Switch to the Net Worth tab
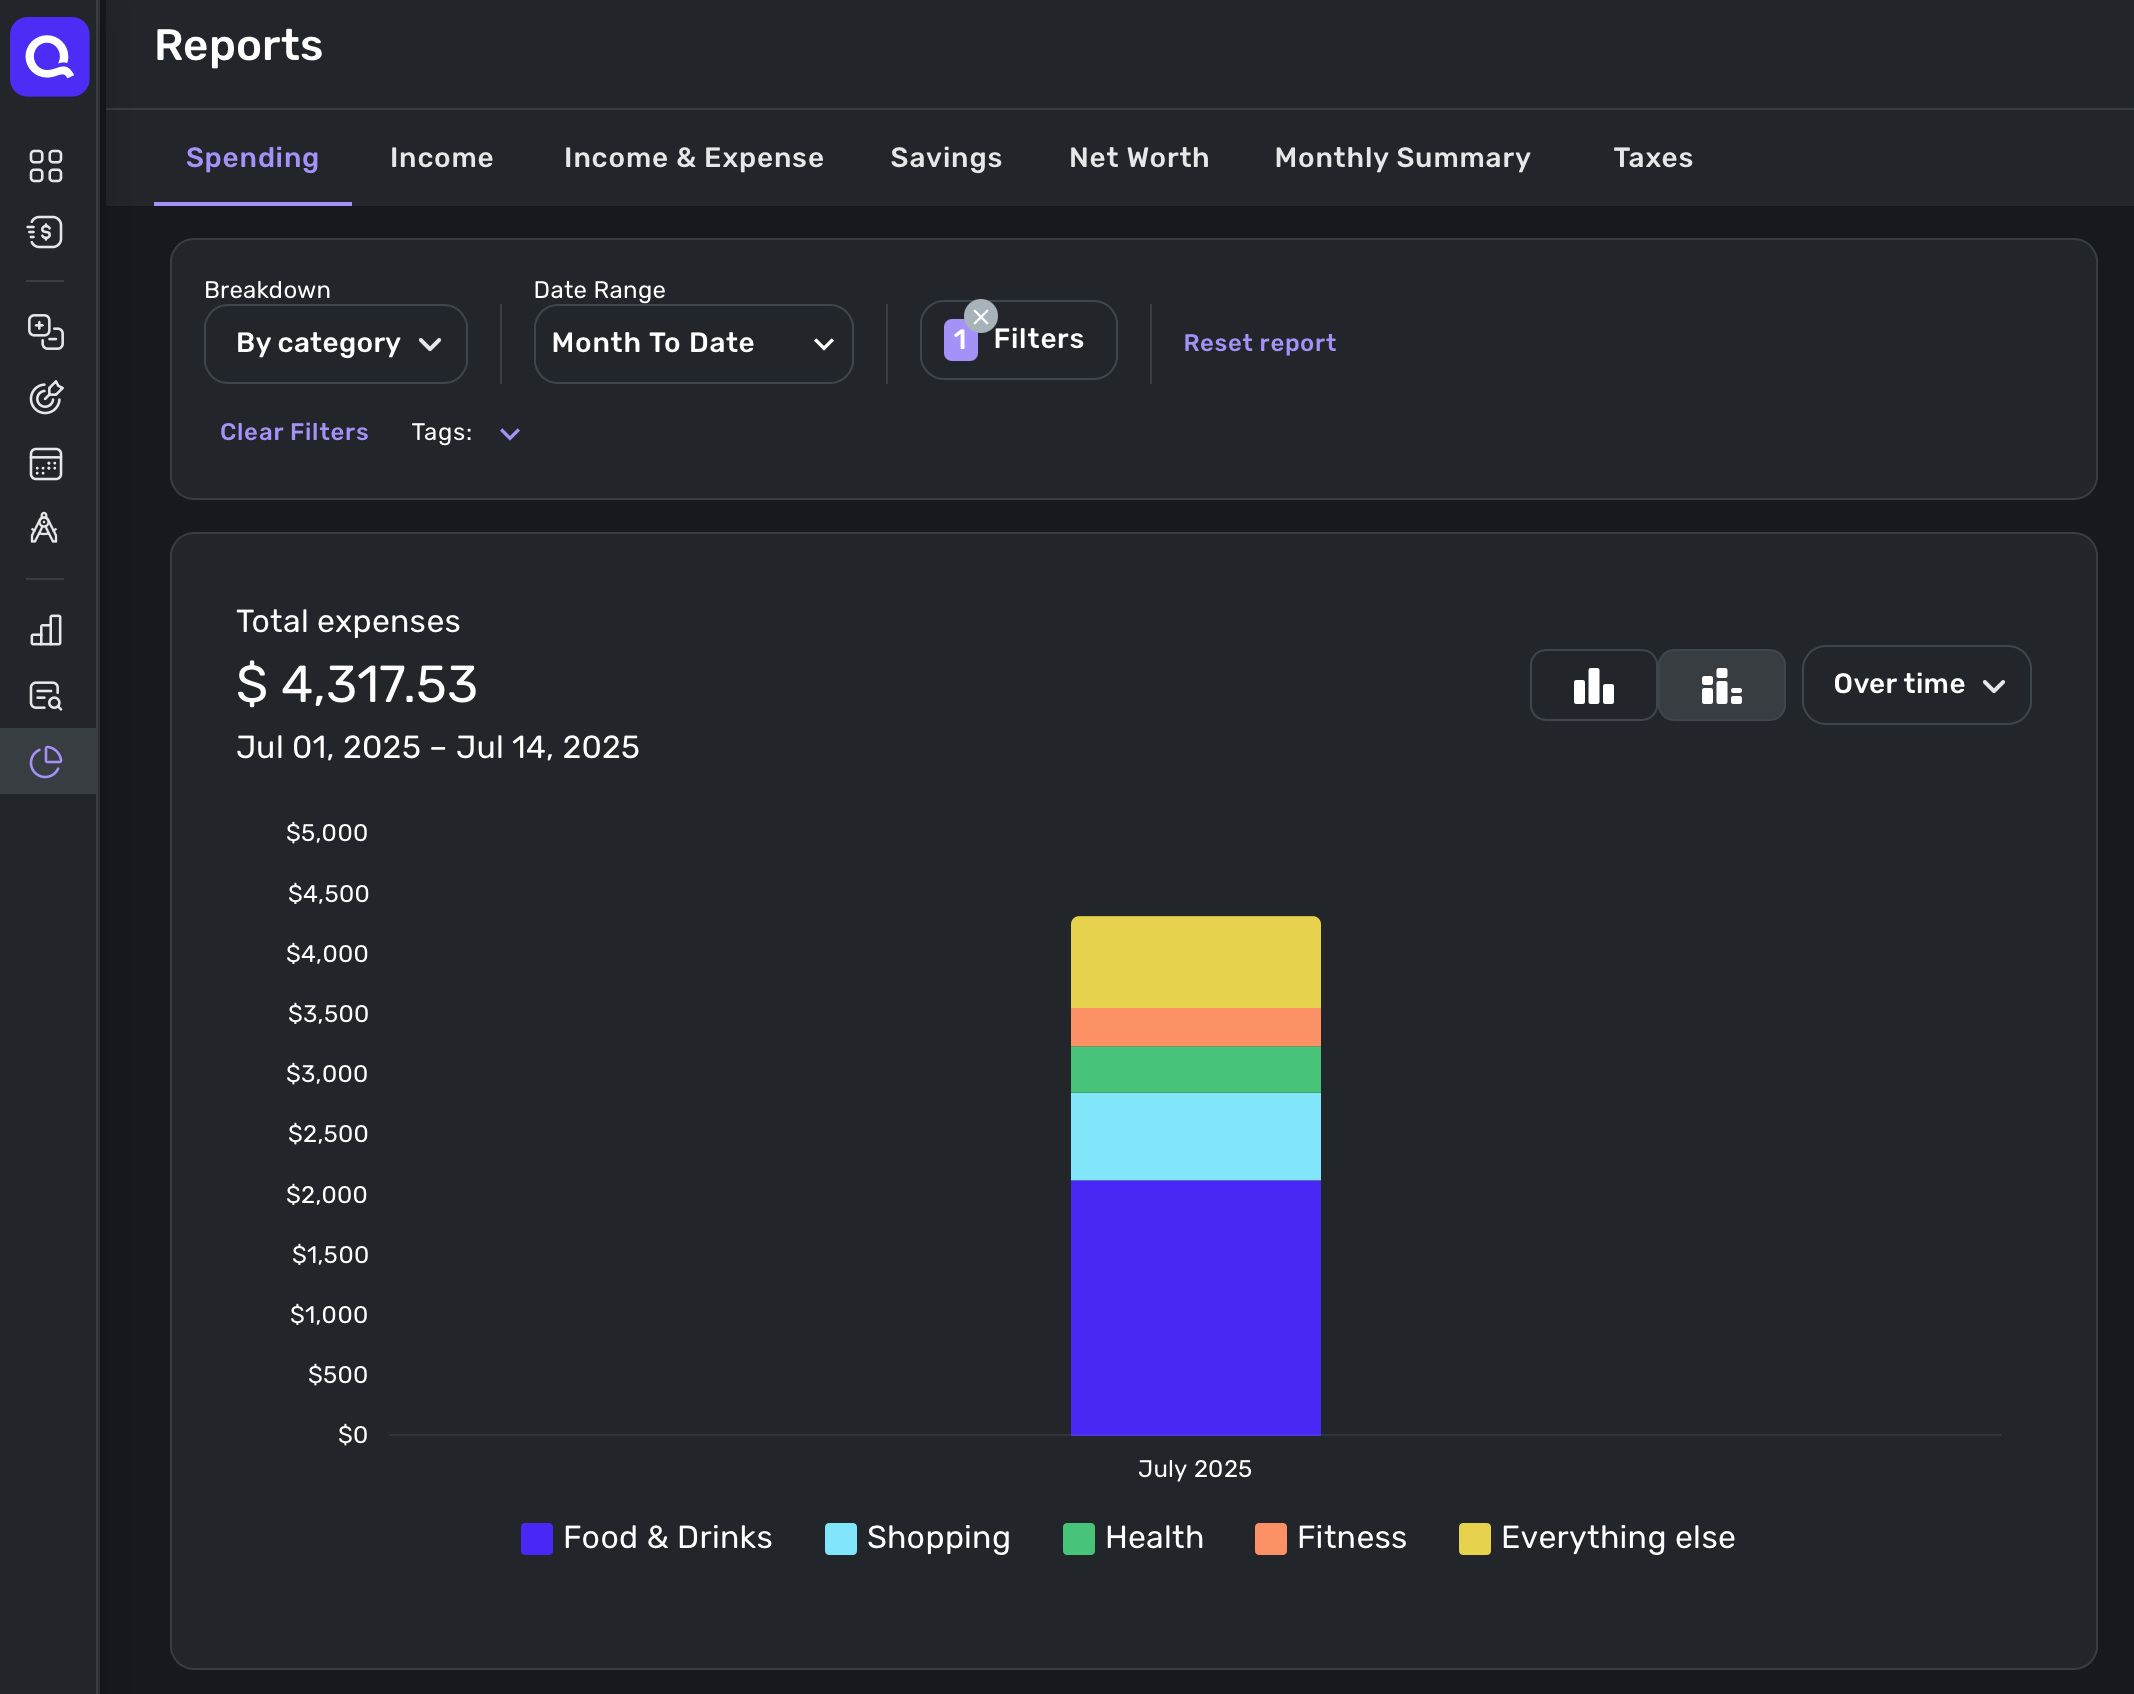2134x1694 pixels. 1139,158
